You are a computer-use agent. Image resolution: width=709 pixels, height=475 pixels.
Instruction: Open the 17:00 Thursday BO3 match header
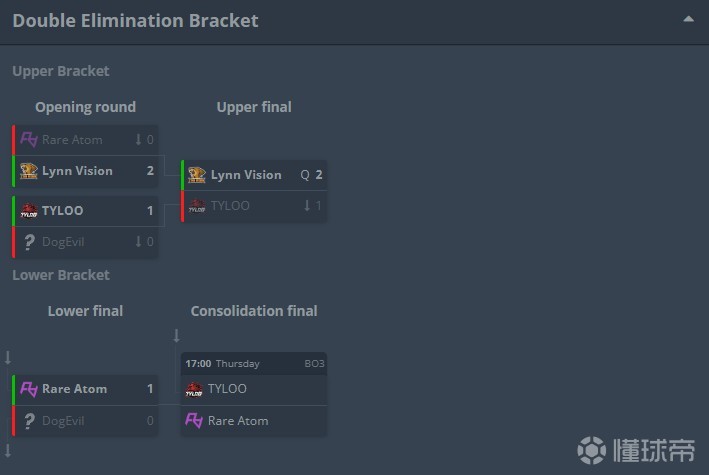click(x=254, y=364)
